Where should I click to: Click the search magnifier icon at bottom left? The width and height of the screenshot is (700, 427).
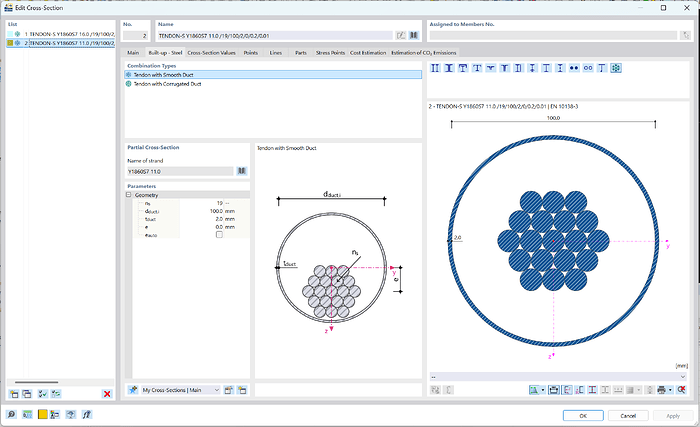pyautogui.click(x=11, y=414)
